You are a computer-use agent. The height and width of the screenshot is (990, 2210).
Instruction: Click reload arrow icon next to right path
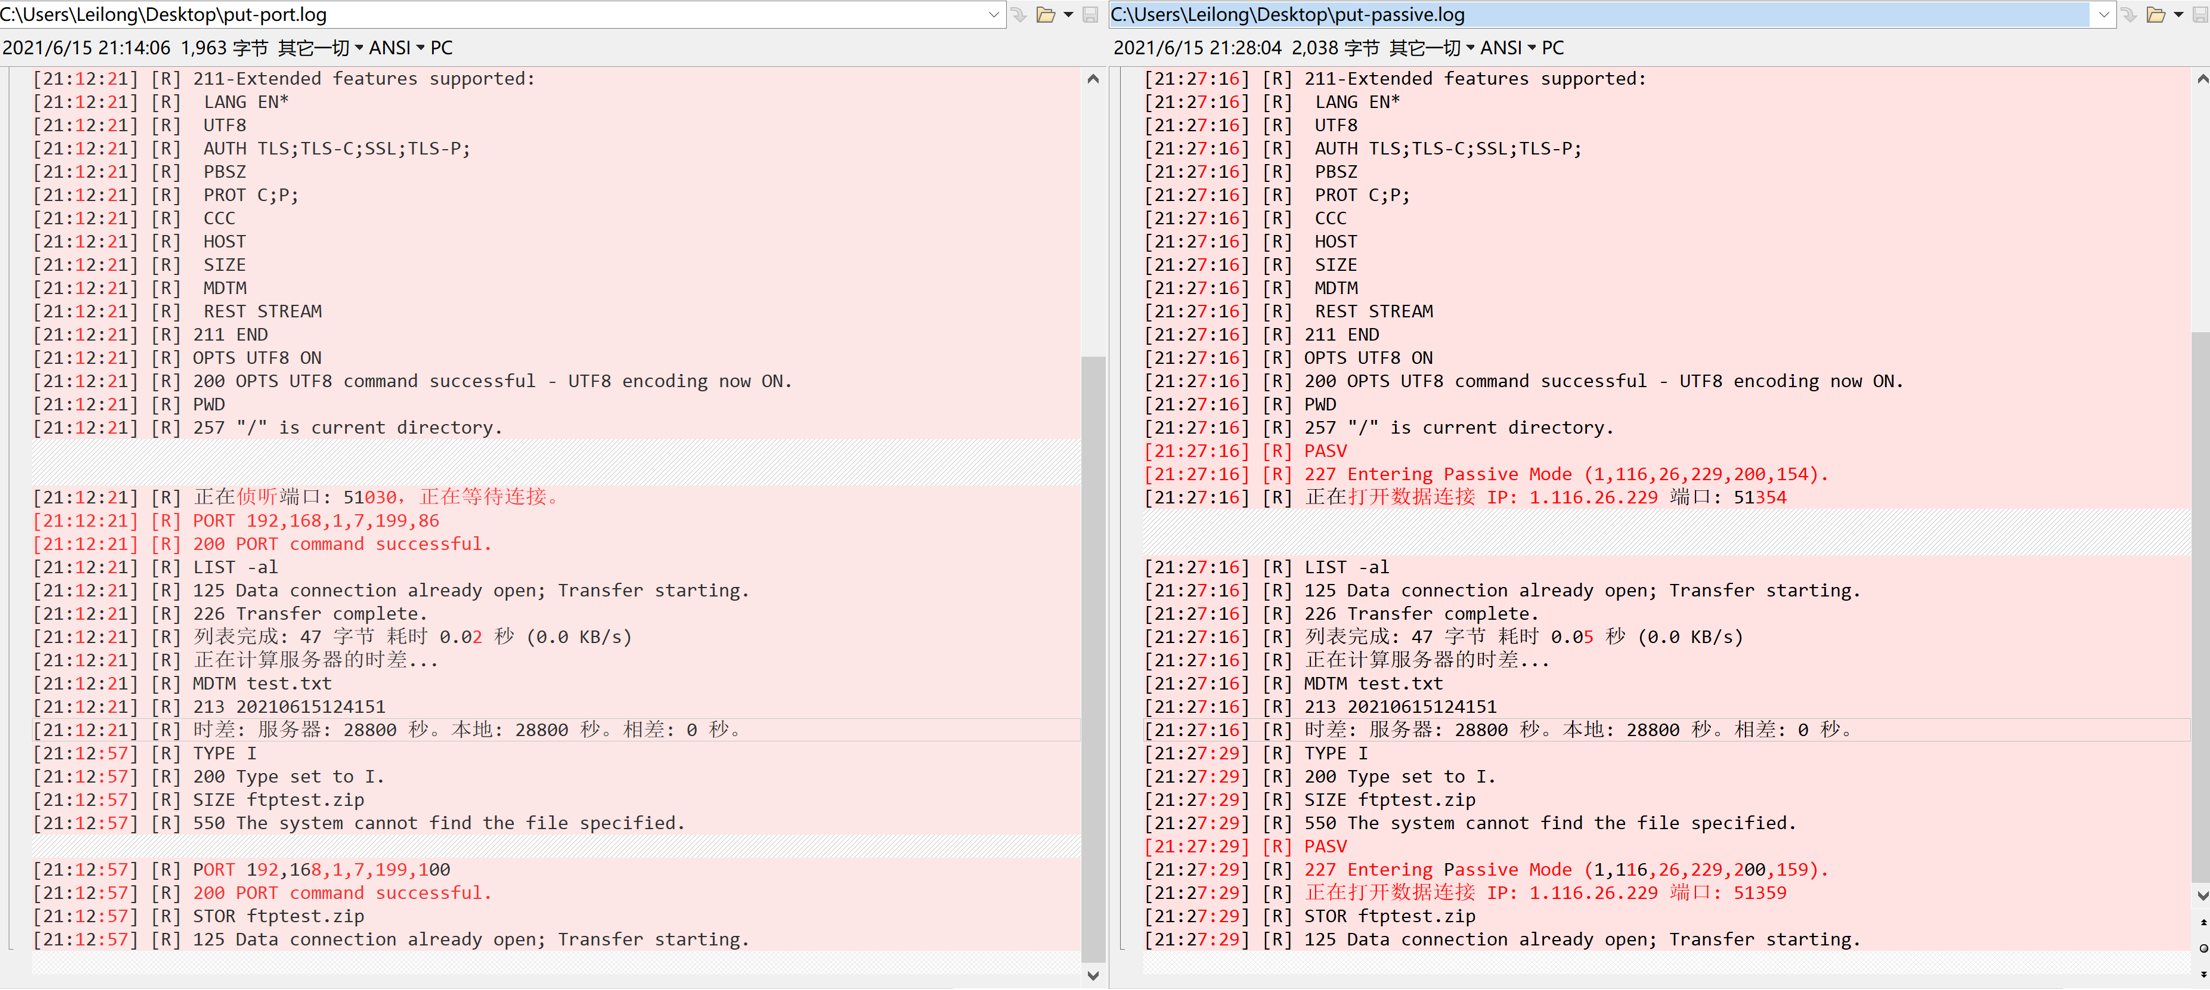pos(2129,15)
